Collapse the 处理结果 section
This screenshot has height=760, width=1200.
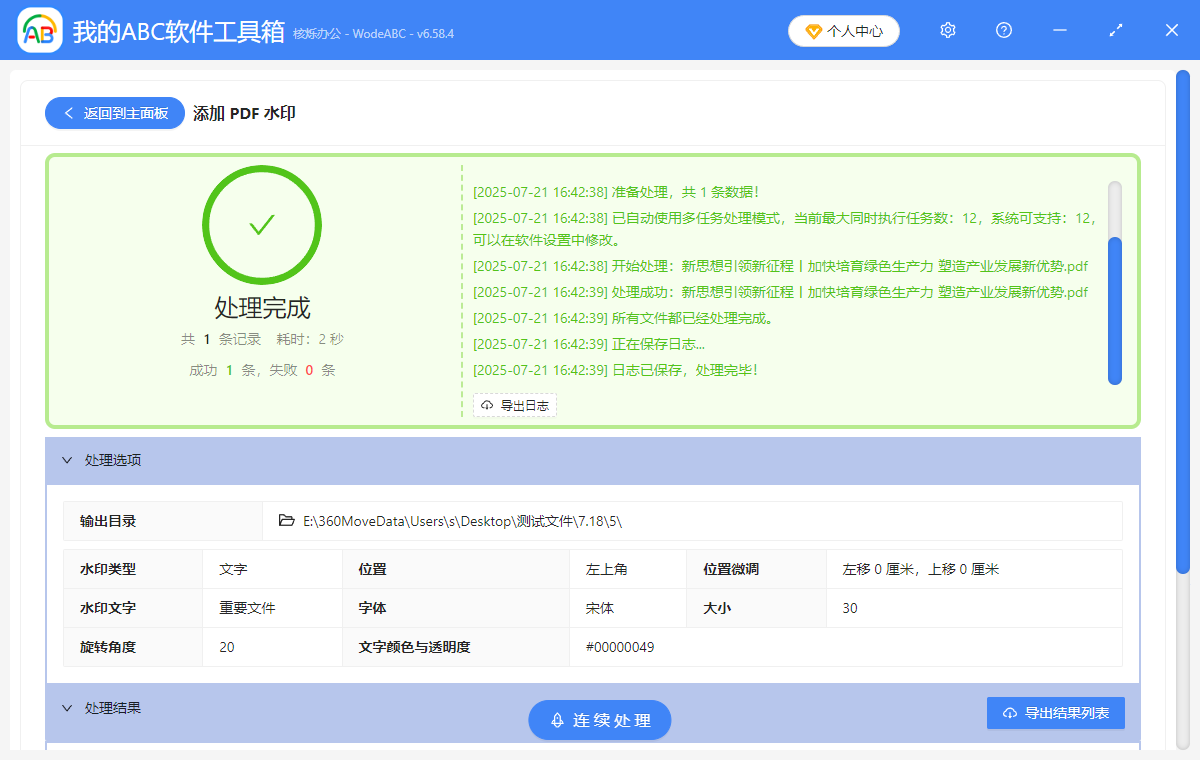(x=67, y=708)
